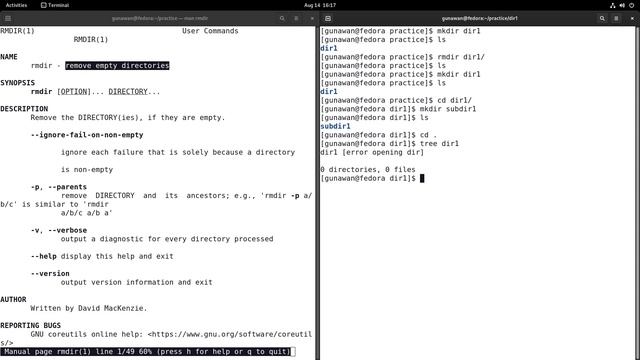Screen dimensions: 640x360
Task: Click the cursor at the last dir1 prompt
Action: click(x=422, y=178)
